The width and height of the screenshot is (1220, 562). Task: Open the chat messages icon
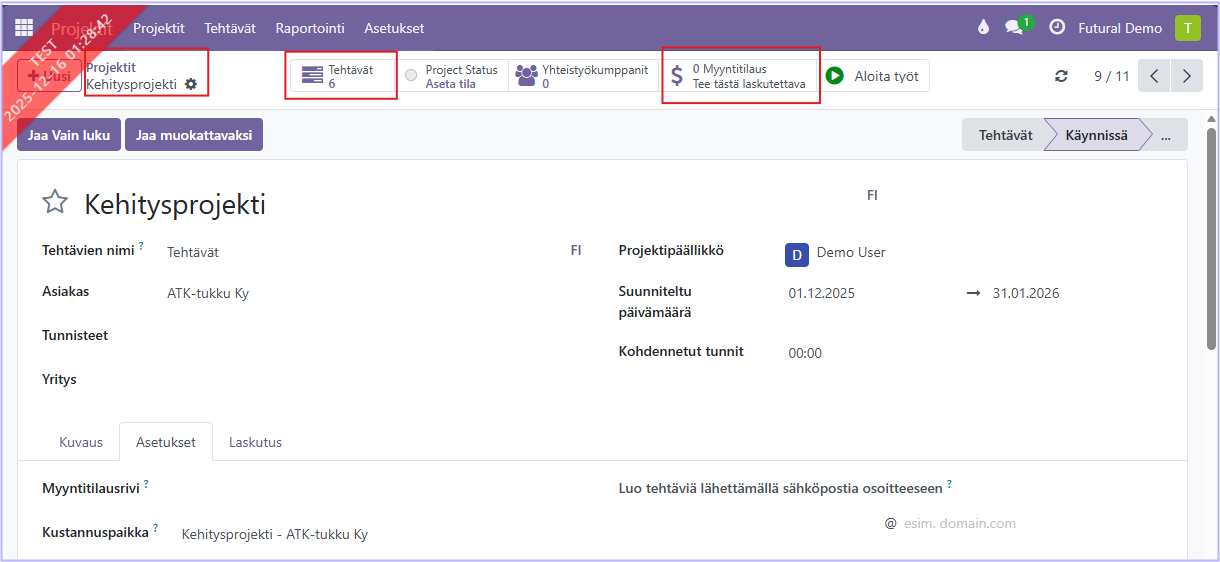point(1016,28)
